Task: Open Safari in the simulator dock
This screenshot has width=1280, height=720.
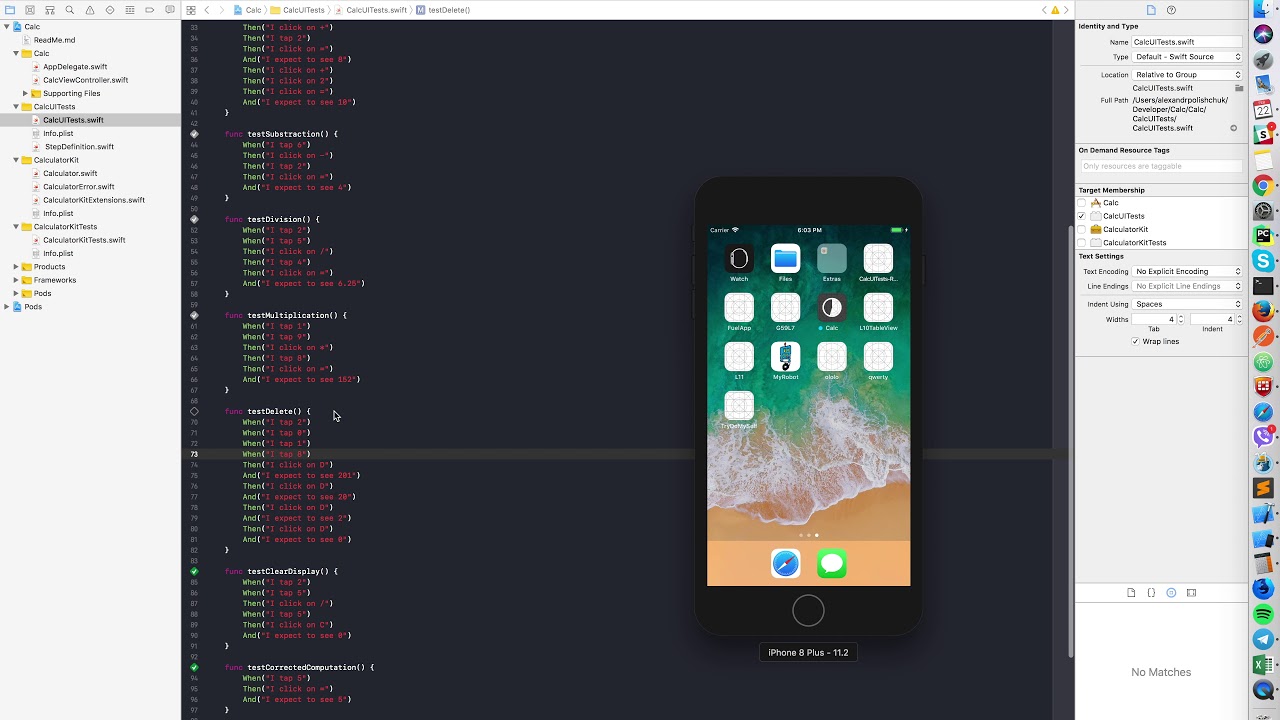Action: pyautogui.click(x=785, y=564)
